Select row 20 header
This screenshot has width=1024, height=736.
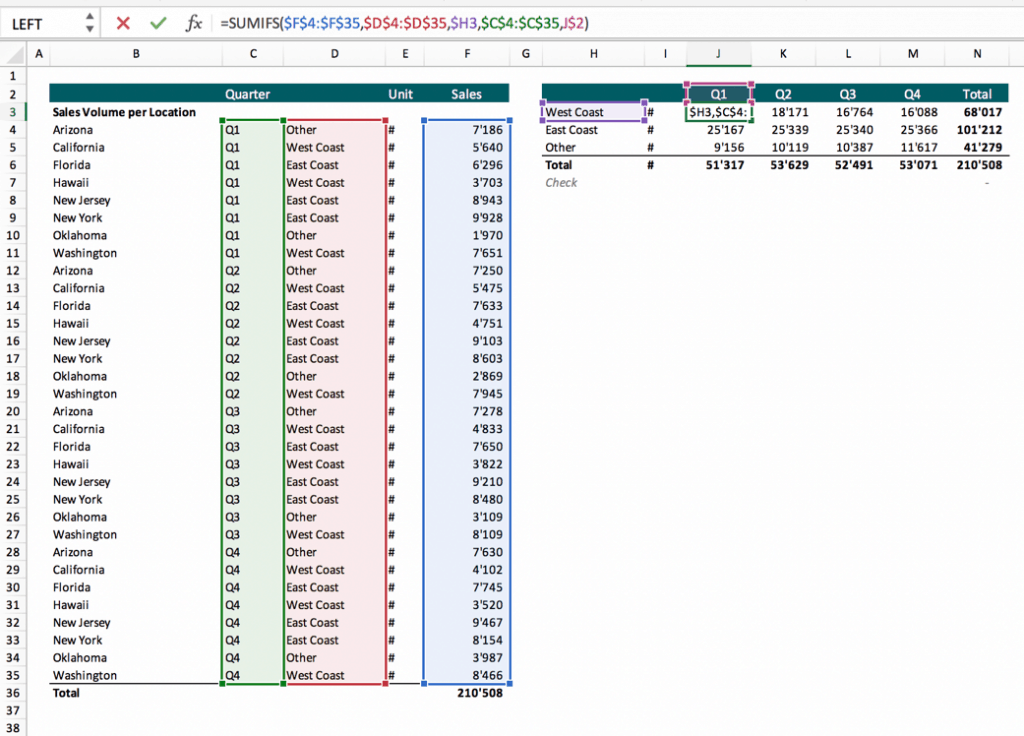tap(12, 411)
